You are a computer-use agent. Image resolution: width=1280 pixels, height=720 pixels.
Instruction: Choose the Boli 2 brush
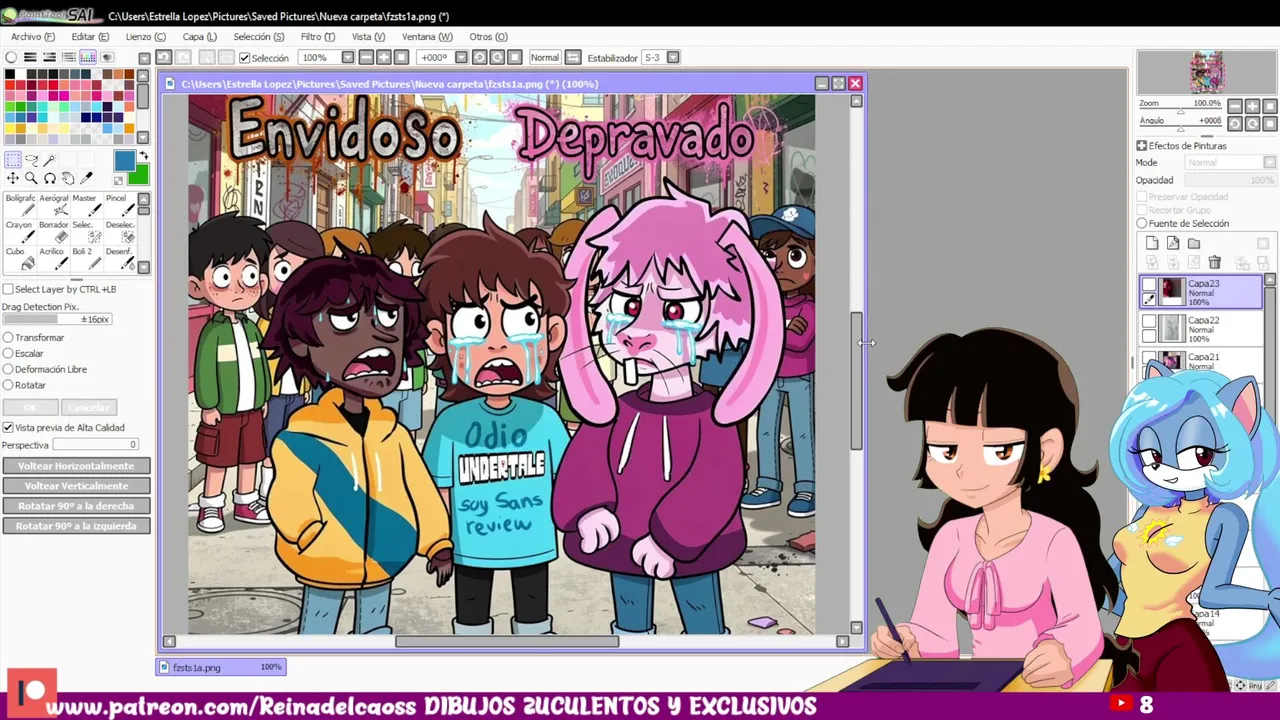[x=85, y=258]
